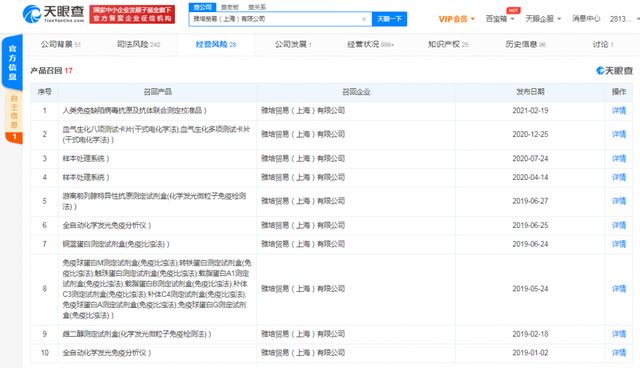Image resolution: width=640 pixels, height=368 pixels.
Task: Open 详情 for the 2019-06-24 recall
Action: point(619,244)
